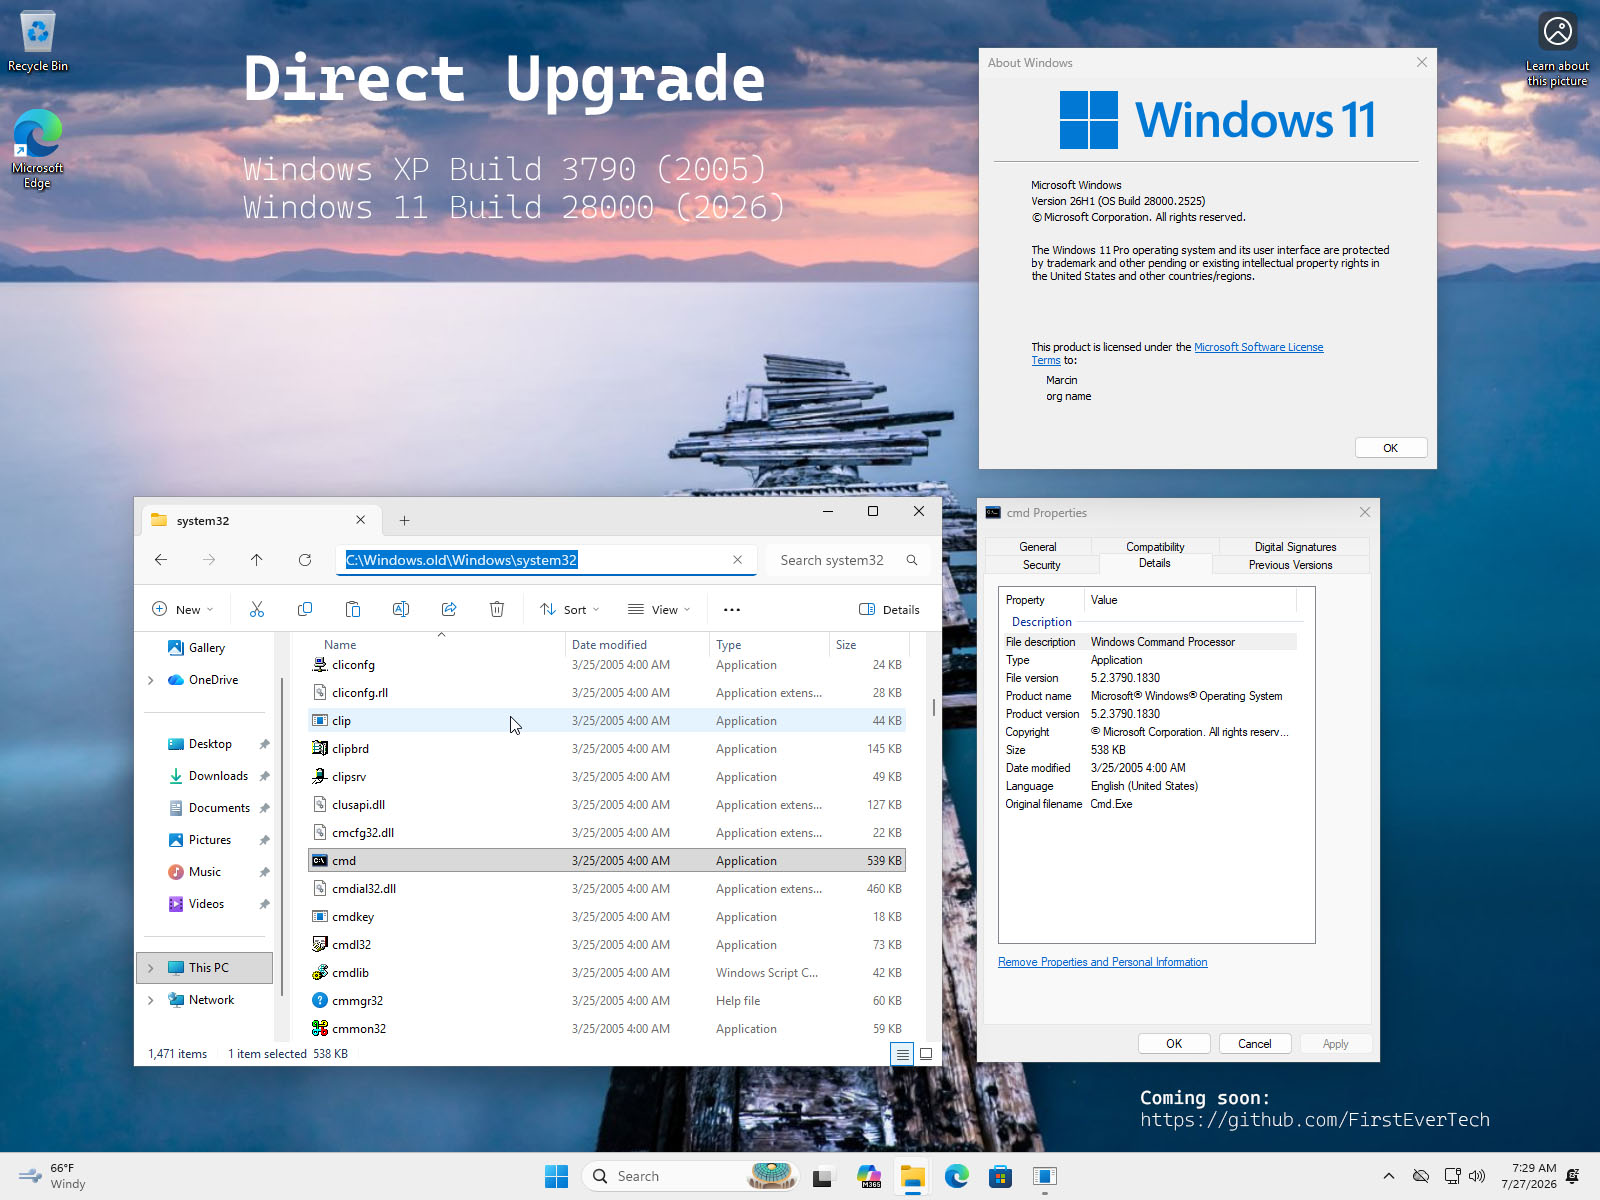Click the Rename icon in Explorer toolbar
1600x1200 pixels.
pyautogui.click(x=401, y=609)
